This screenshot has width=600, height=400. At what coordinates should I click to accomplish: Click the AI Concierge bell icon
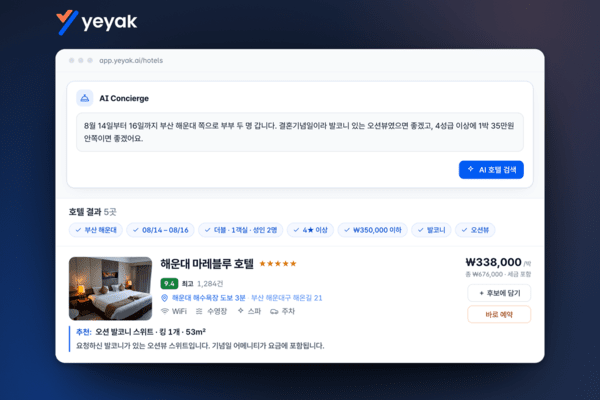pos(85,98)
